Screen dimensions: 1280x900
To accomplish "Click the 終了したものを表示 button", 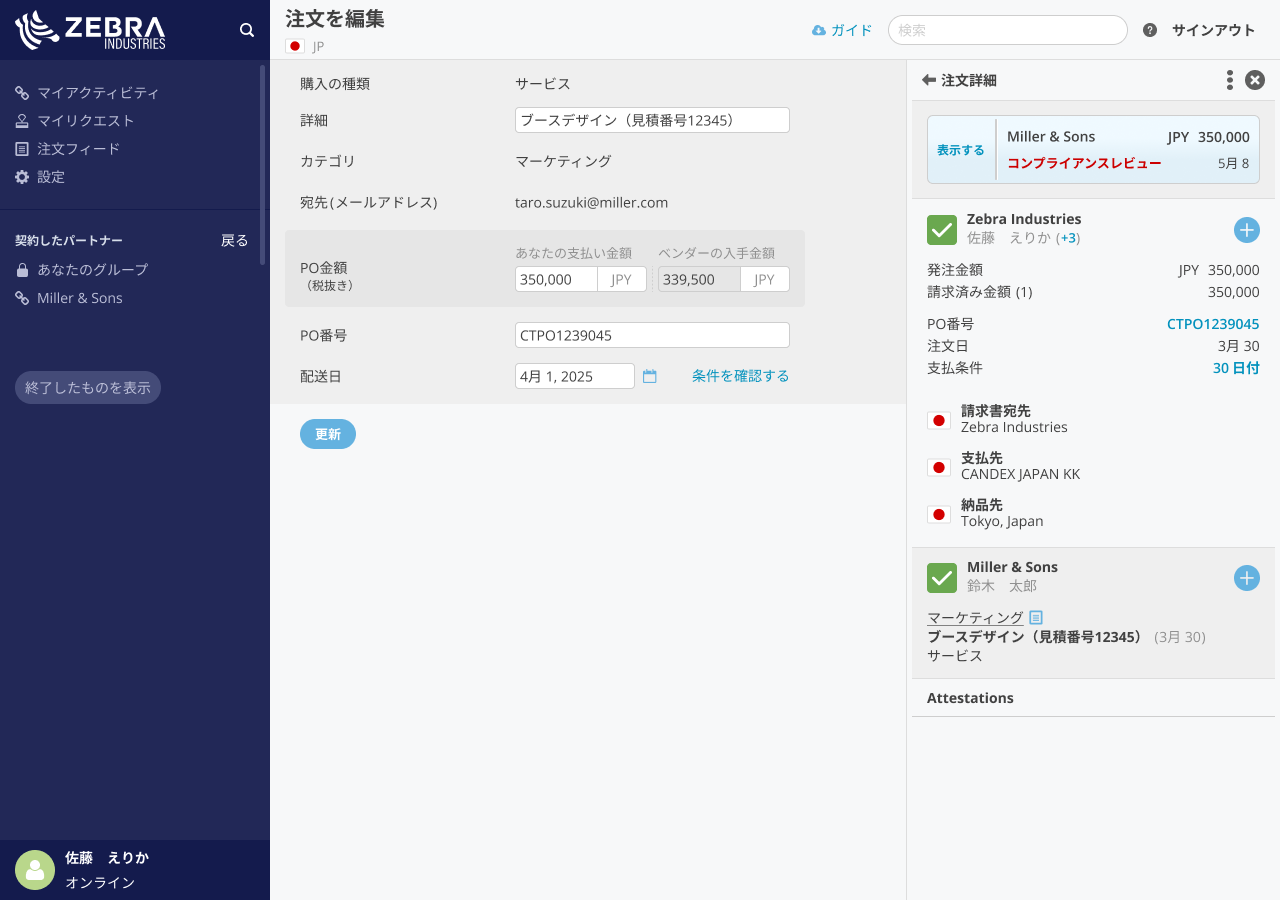I will [88, 388].
